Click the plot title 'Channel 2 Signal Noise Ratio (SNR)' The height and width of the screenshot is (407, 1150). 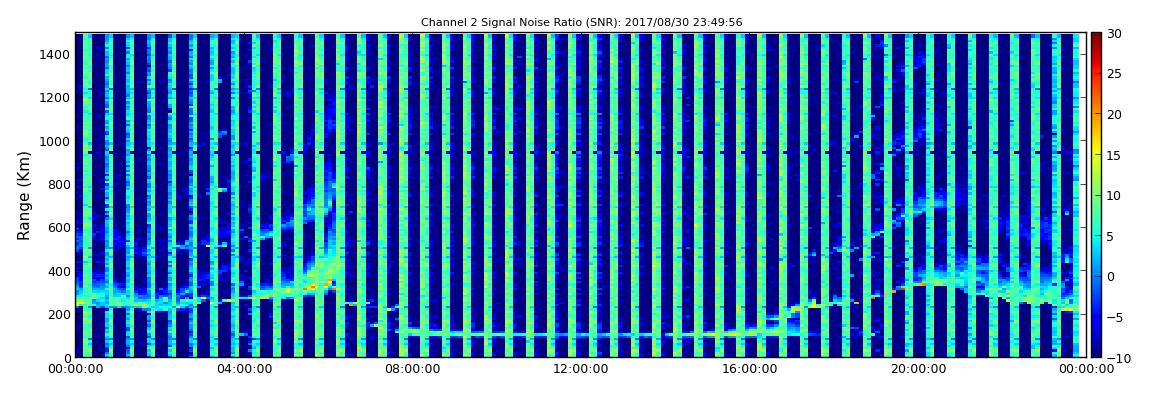point(581,23)
